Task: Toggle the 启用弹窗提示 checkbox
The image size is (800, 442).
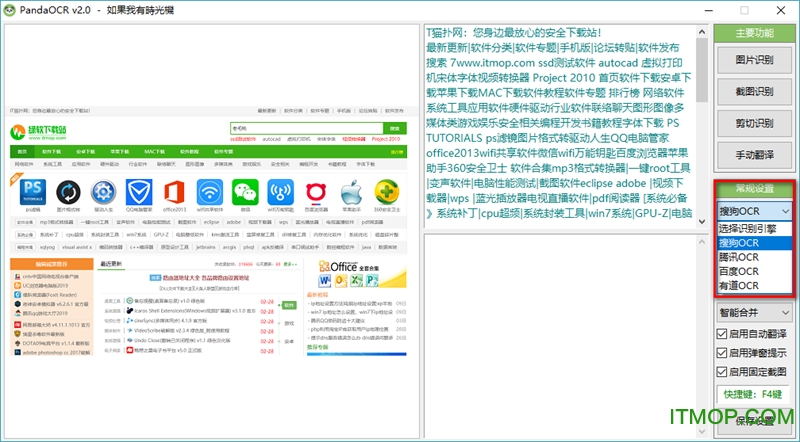Action: [x=721, y=353]
